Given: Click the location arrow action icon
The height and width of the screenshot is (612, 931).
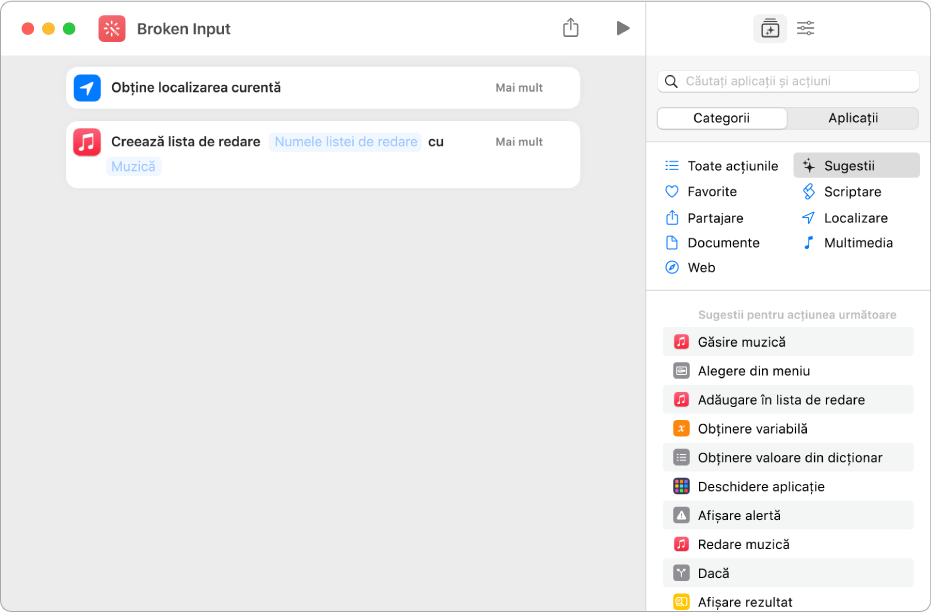Looking at the screenshot, I should (87, 88).
